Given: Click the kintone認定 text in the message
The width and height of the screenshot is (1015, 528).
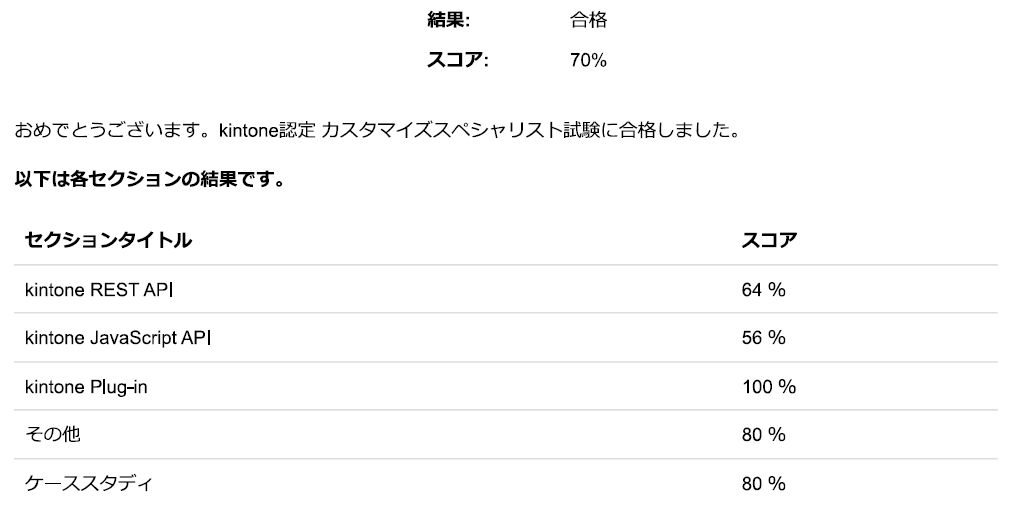Looking at the screenshot, I should click(x=262, y=130).
